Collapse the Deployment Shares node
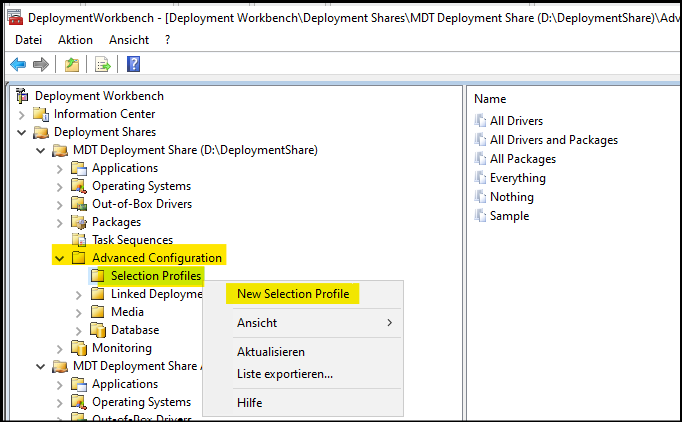Image resolution: width=682 pixels, height=422 pixels. pos(21,132)
